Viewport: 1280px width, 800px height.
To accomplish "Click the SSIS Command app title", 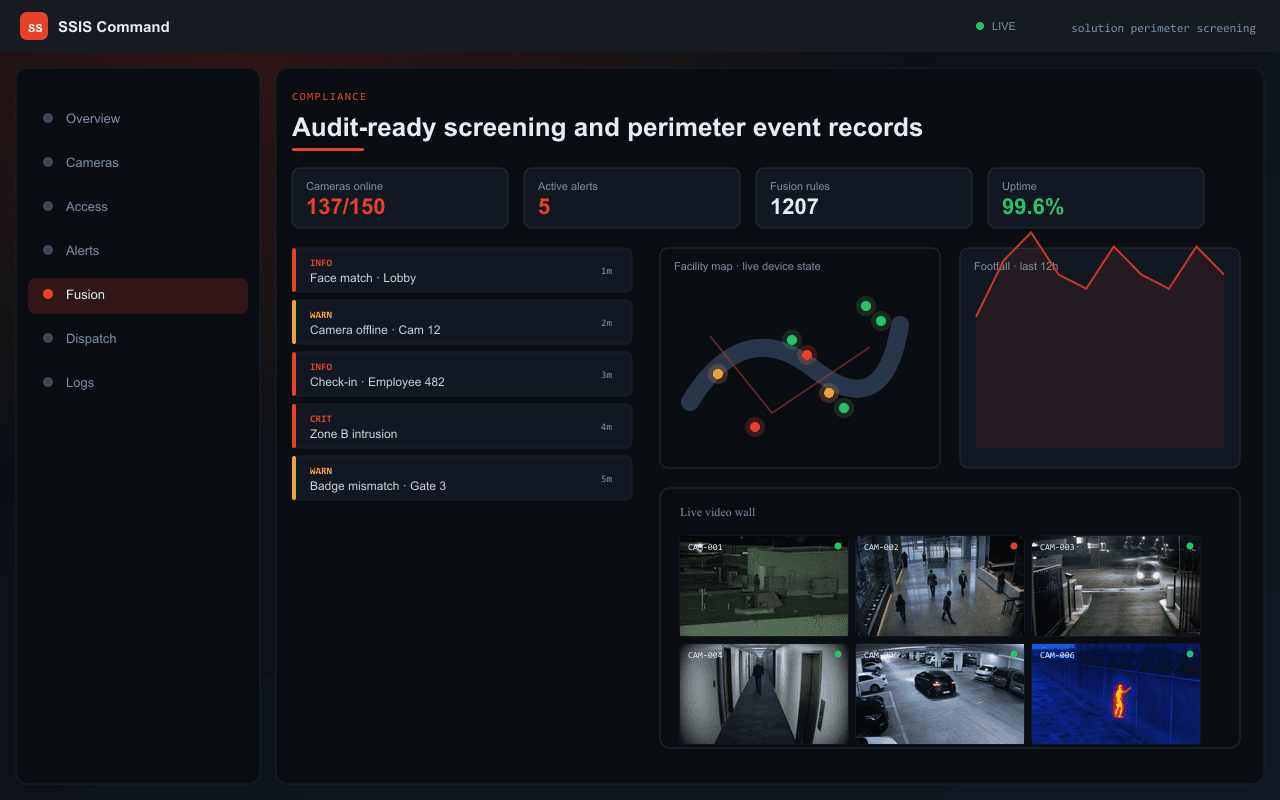I will click(114, 27).
